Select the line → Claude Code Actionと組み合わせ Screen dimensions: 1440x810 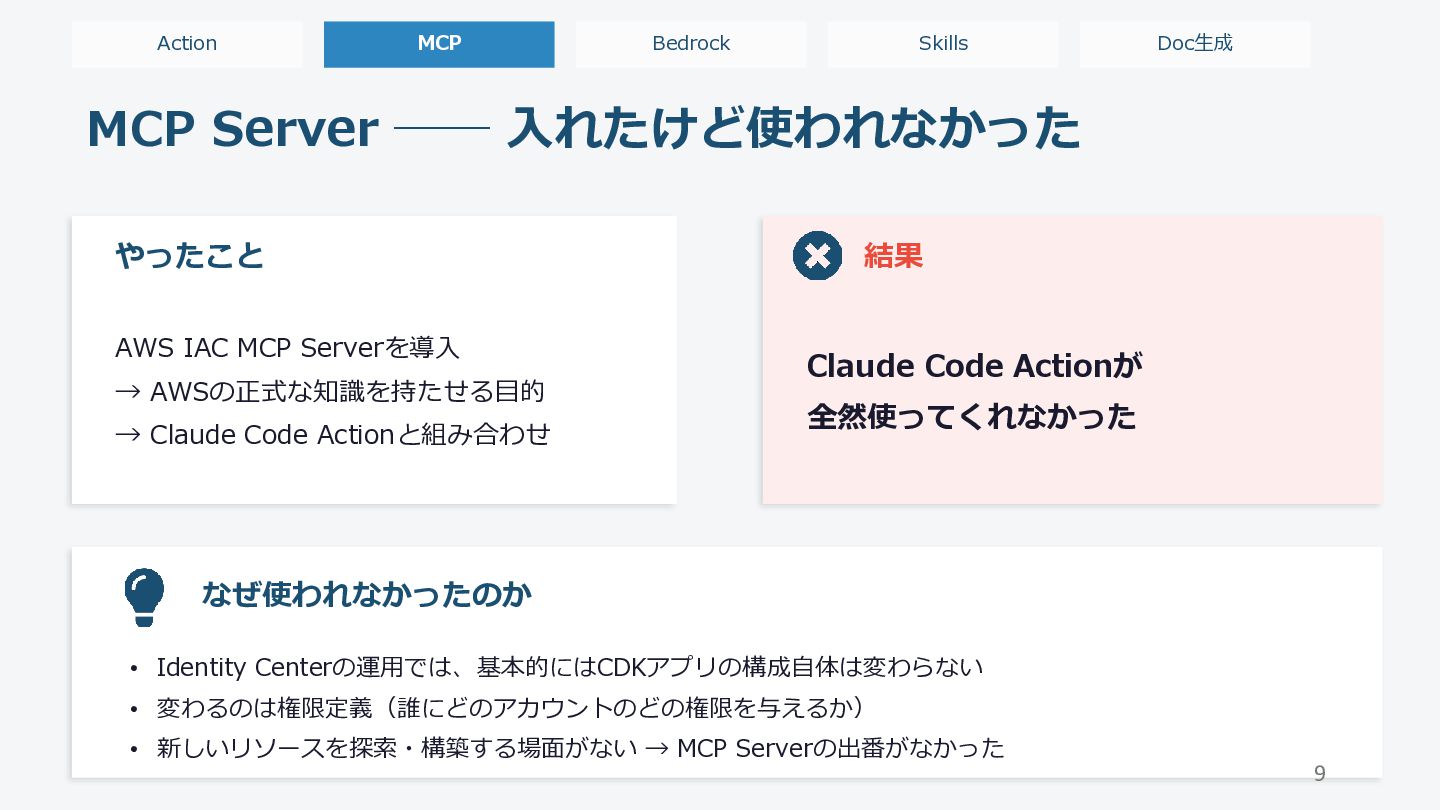pos(333,435)
